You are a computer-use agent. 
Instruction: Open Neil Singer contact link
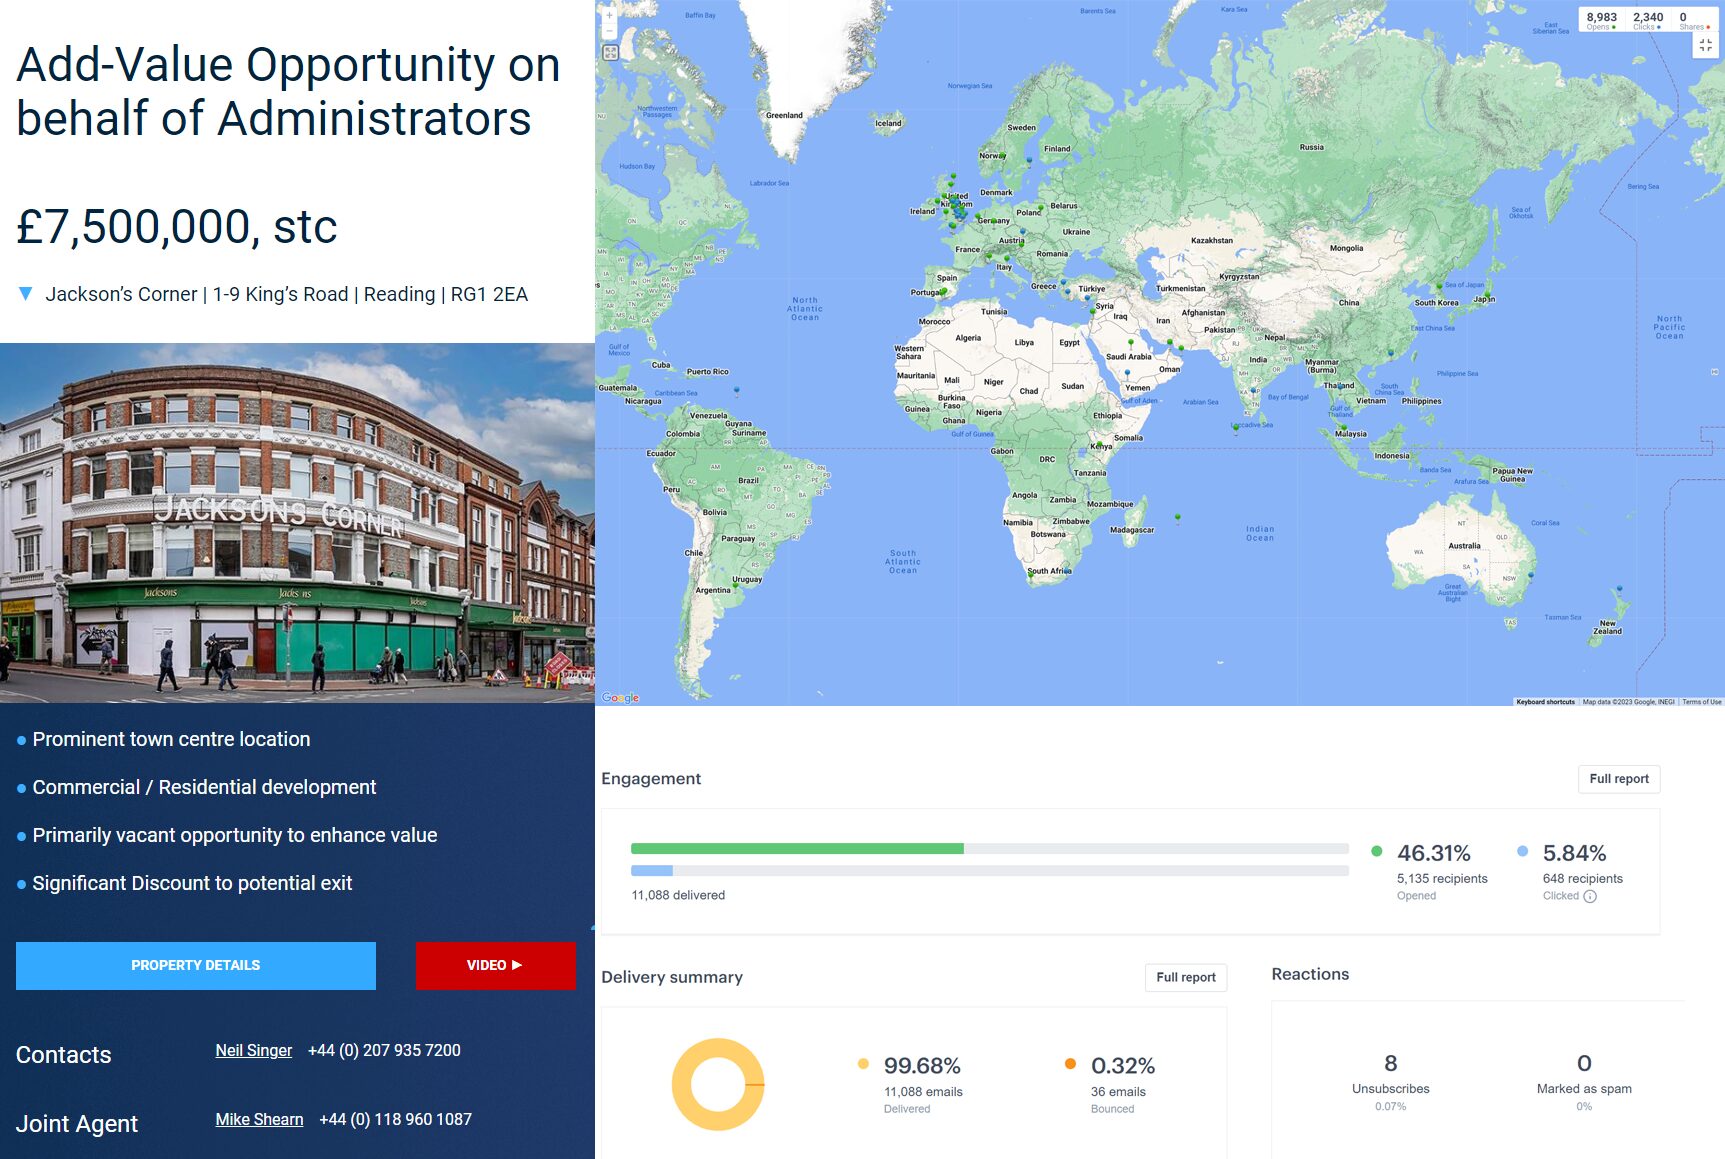[x=254, y=1050]
